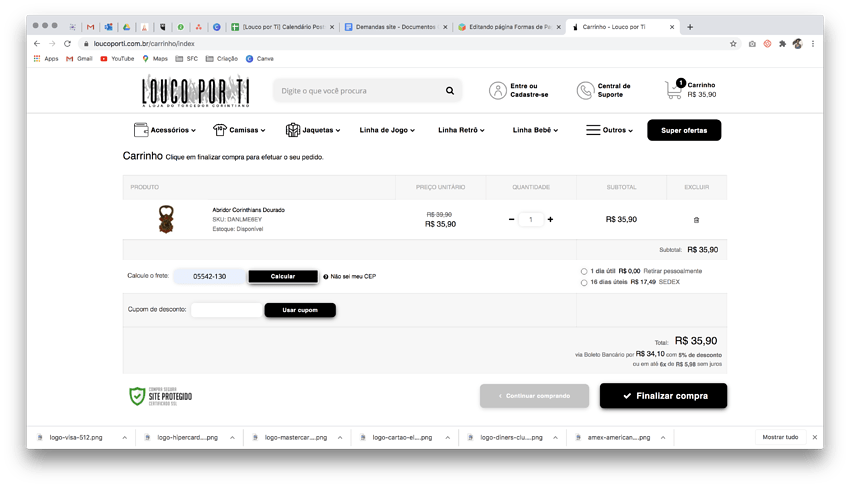Viewport: 850px width, 487px height.
Task: Expand the Jaquetas menu
Action: tap(313, 130)
